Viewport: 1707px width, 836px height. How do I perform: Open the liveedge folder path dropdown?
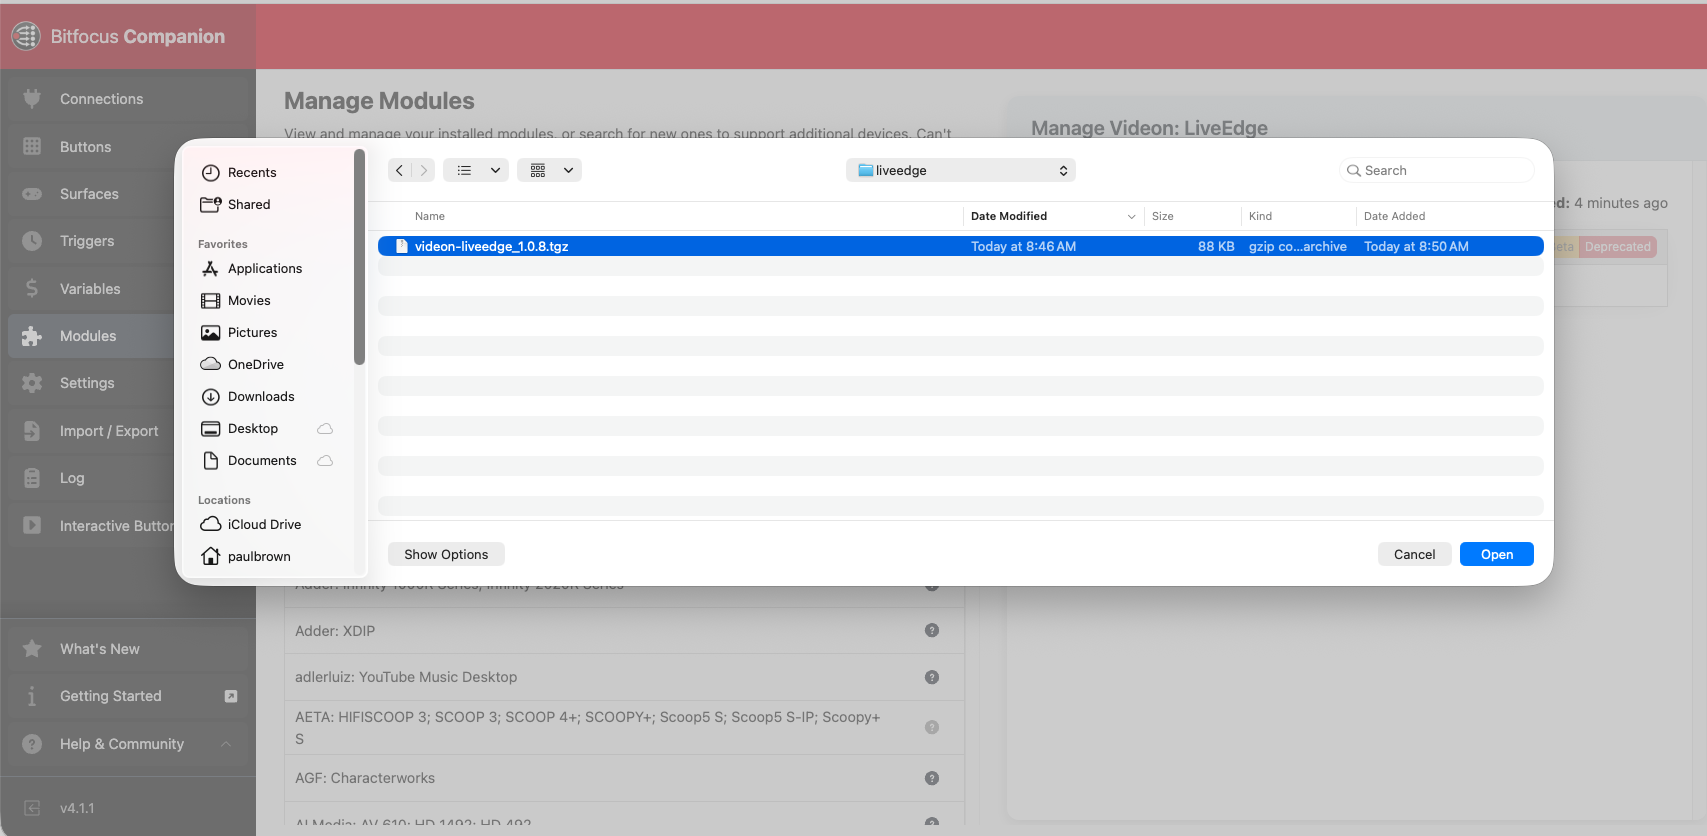(961, 170)
